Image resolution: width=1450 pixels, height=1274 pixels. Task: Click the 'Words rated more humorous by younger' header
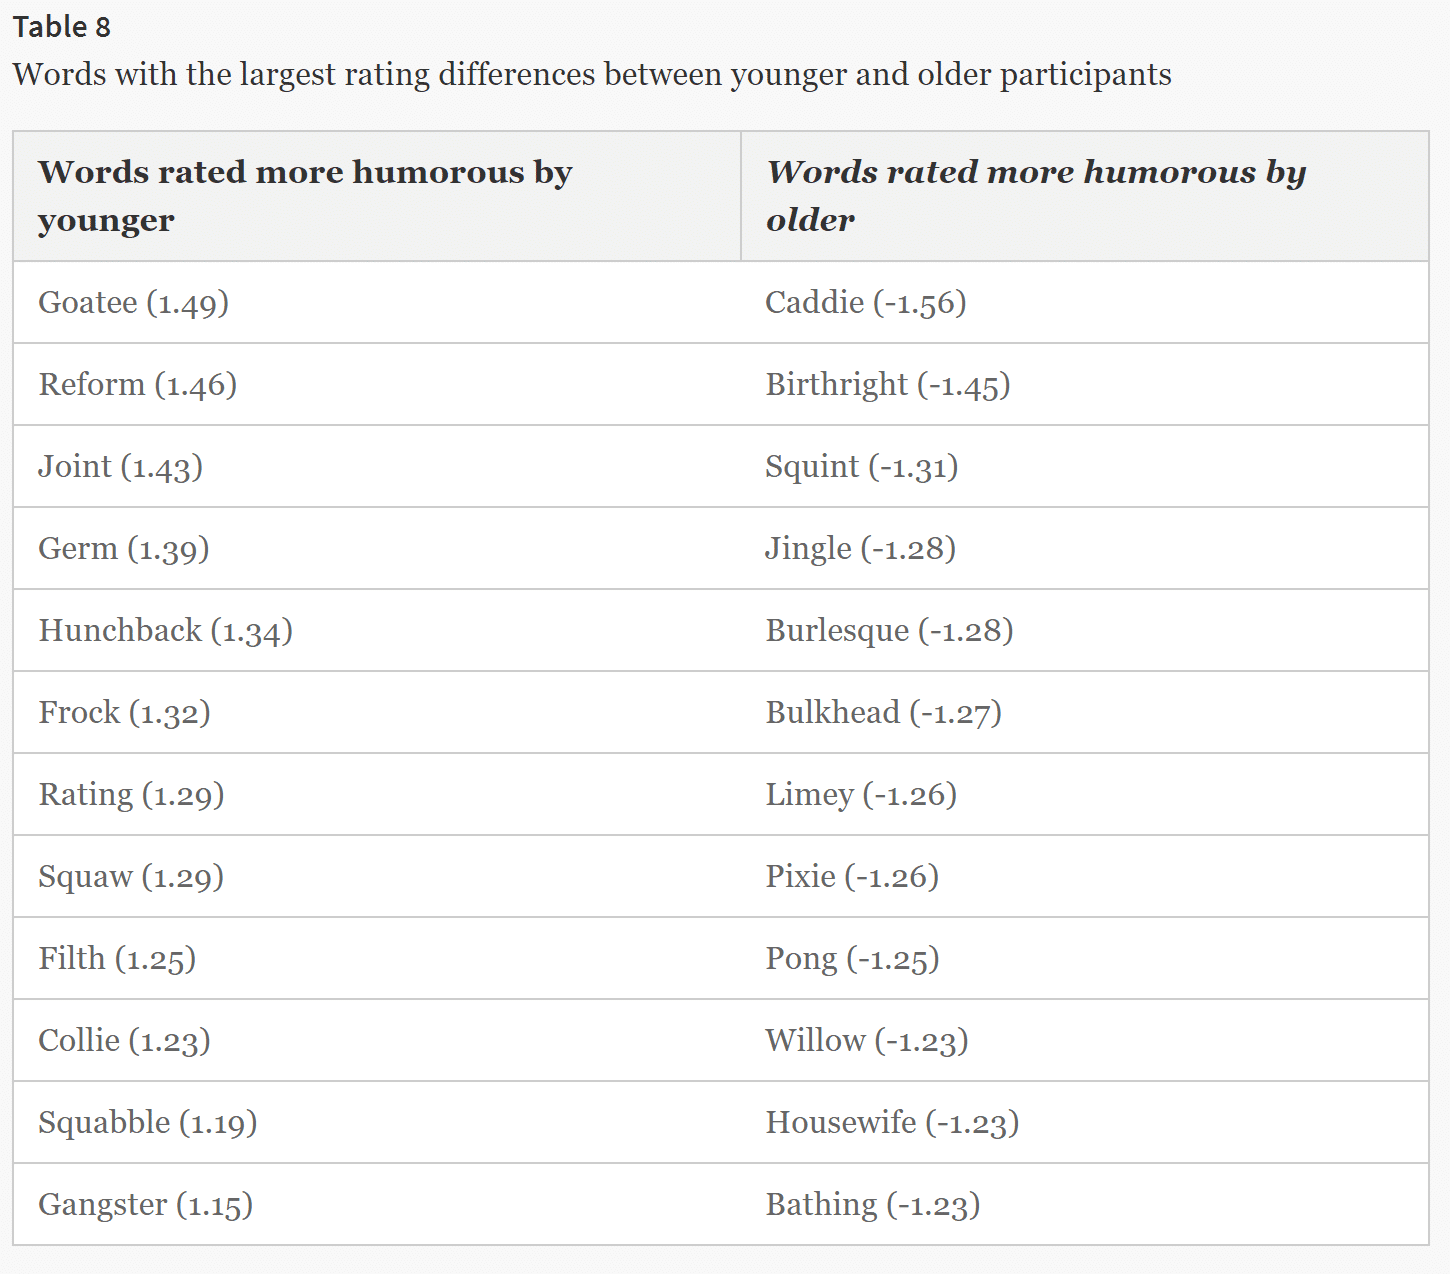(305, 196)
